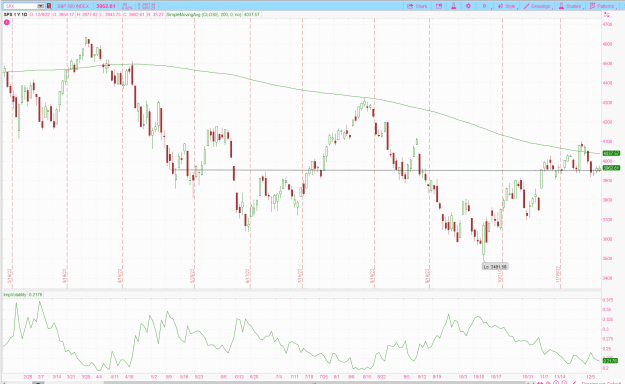Open the Patterns dropdown menu
The image size is (625, 384).
[x=603, y=6]
